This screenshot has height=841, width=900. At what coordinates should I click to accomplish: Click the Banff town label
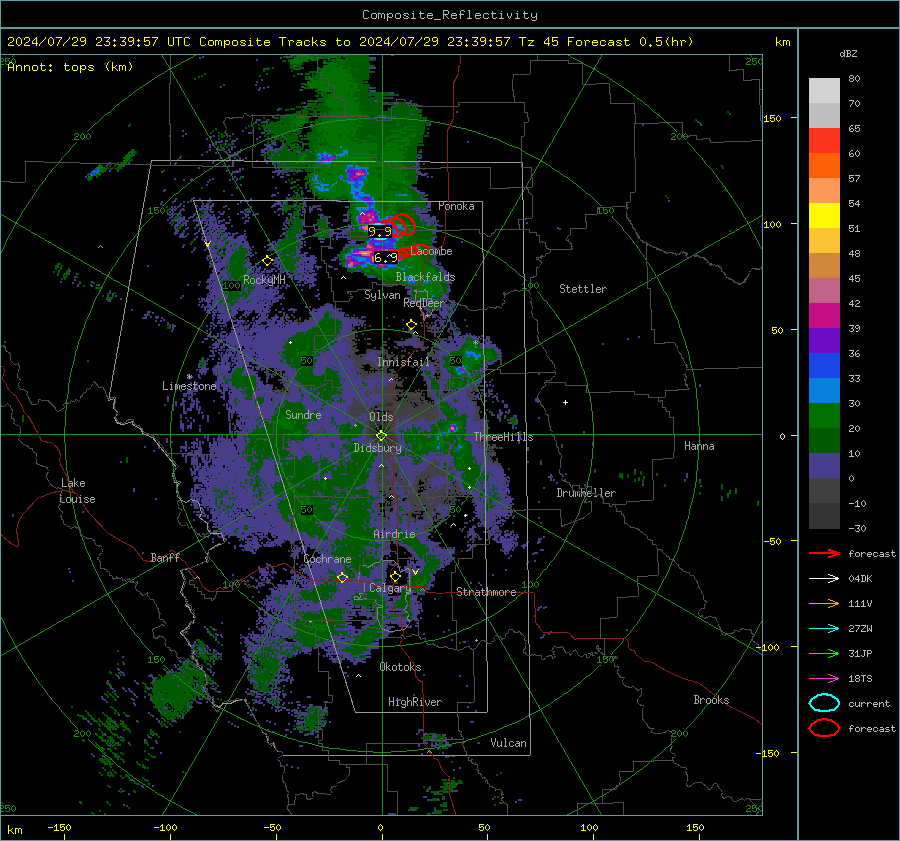165,557
